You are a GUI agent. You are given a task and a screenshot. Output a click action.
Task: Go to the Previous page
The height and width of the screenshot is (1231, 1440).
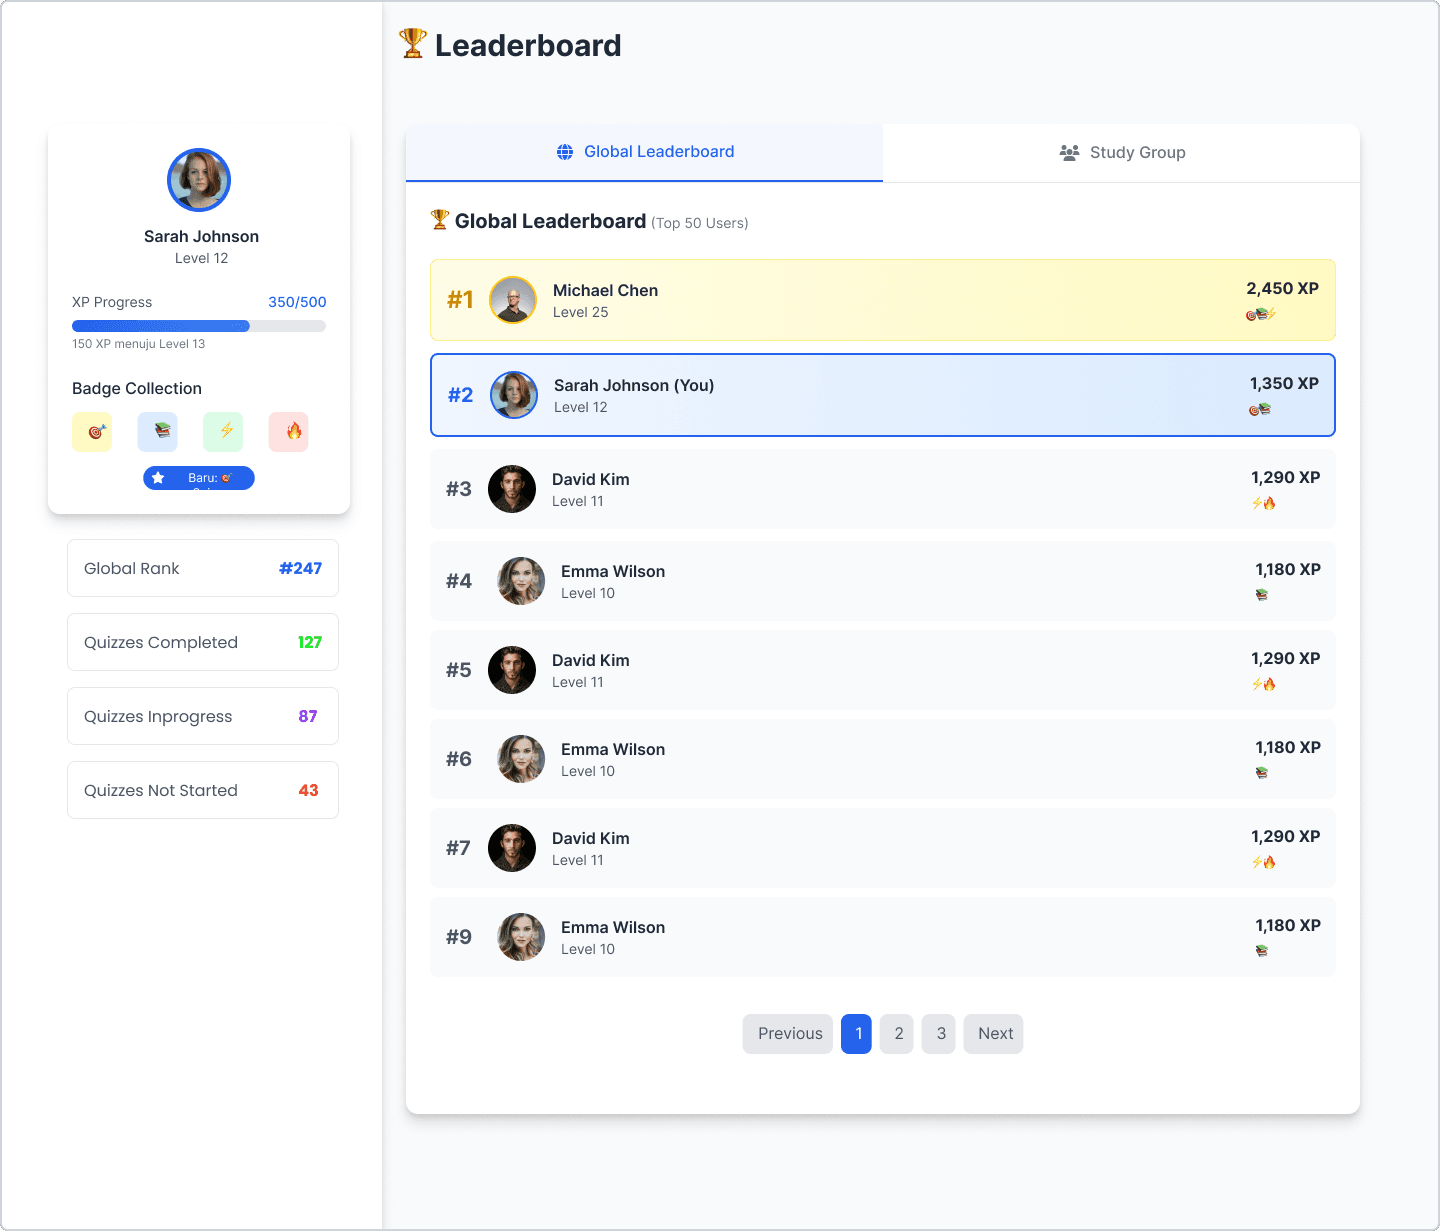coord(788,1034)
